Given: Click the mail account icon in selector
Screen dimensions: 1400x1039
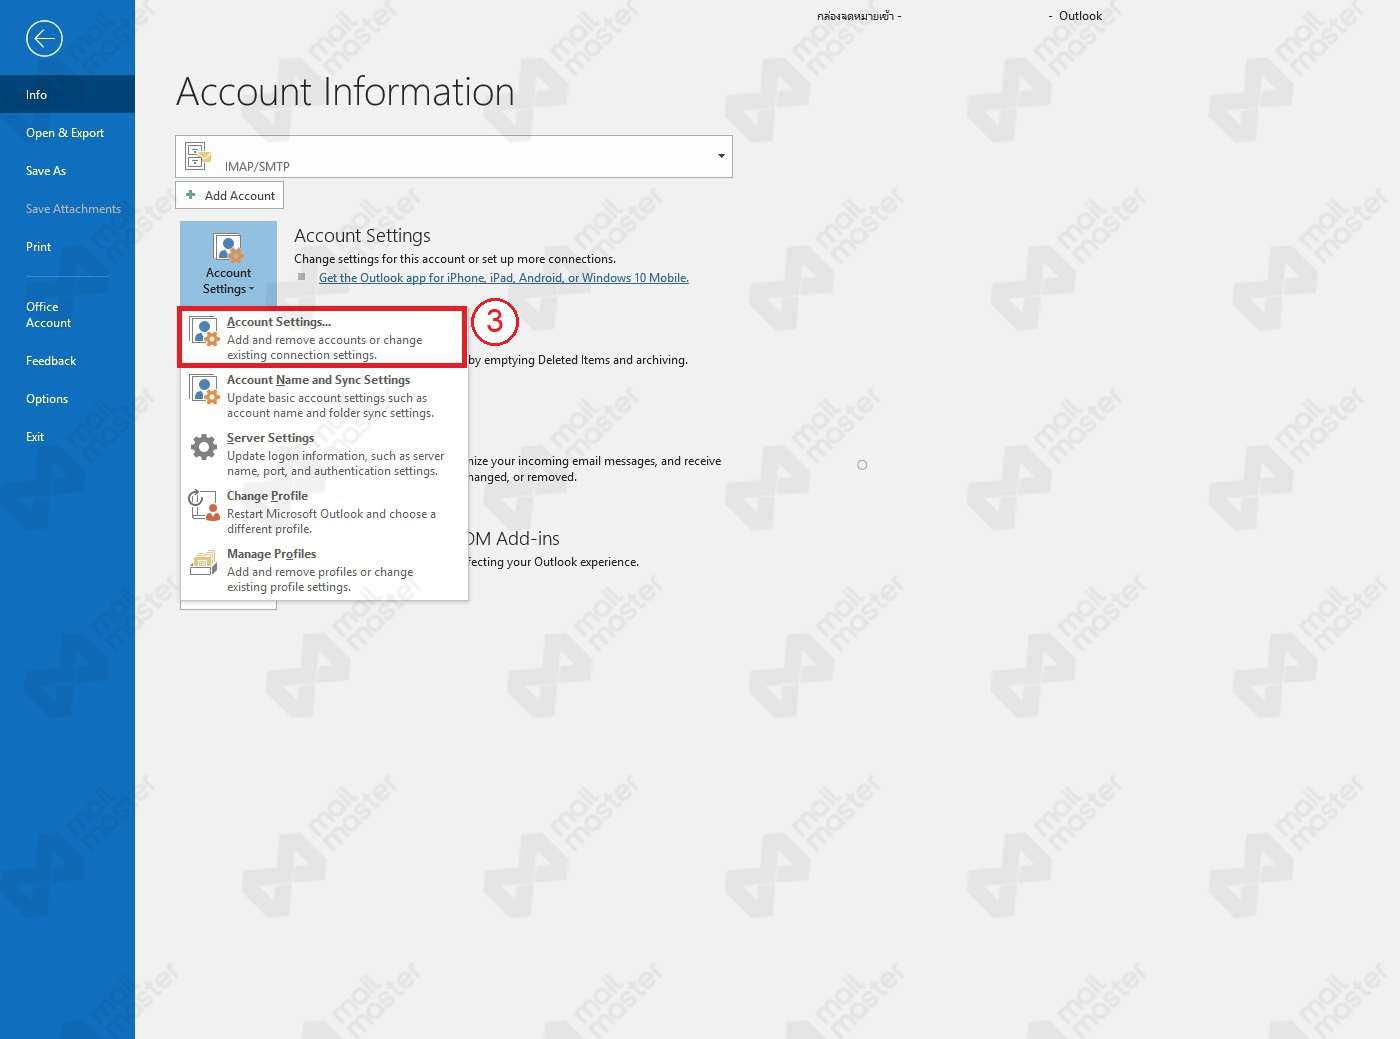Looking at the screenshot, I should click(x=198, y=156).
